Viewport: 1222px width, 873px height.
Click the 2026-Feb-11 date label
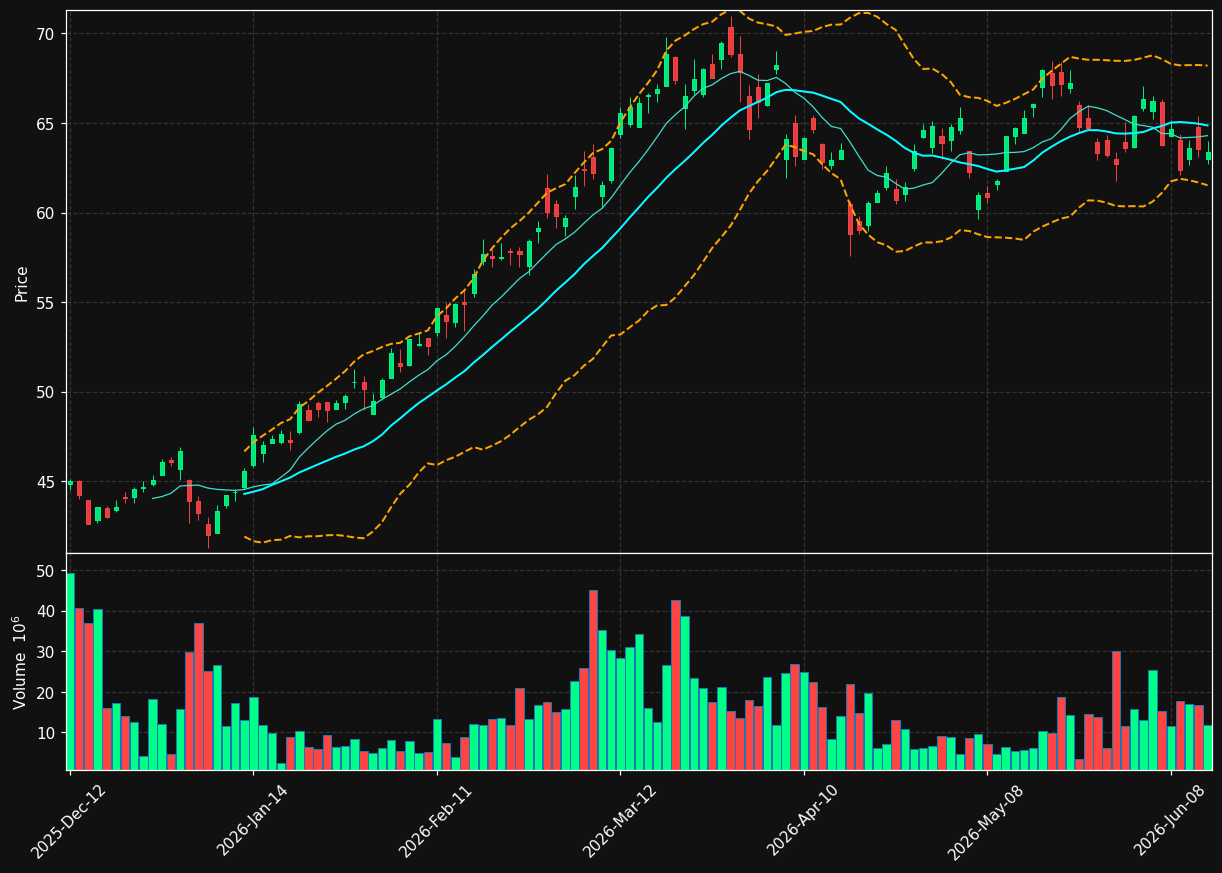[436, 821]
